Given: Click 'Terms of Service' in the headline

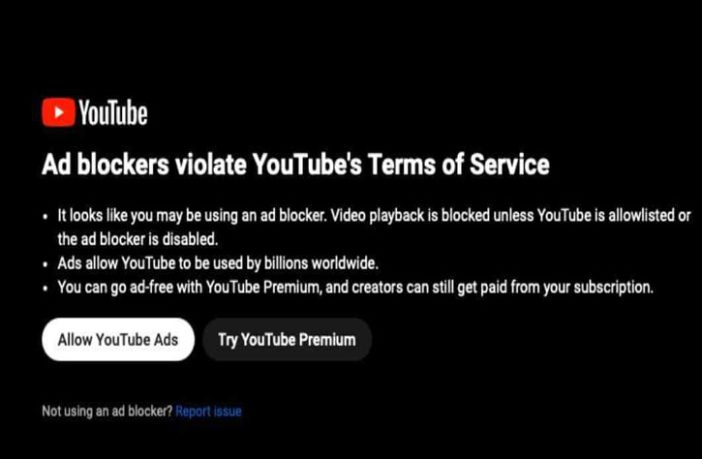Looking at the screenshot, I should coord(459,164).
